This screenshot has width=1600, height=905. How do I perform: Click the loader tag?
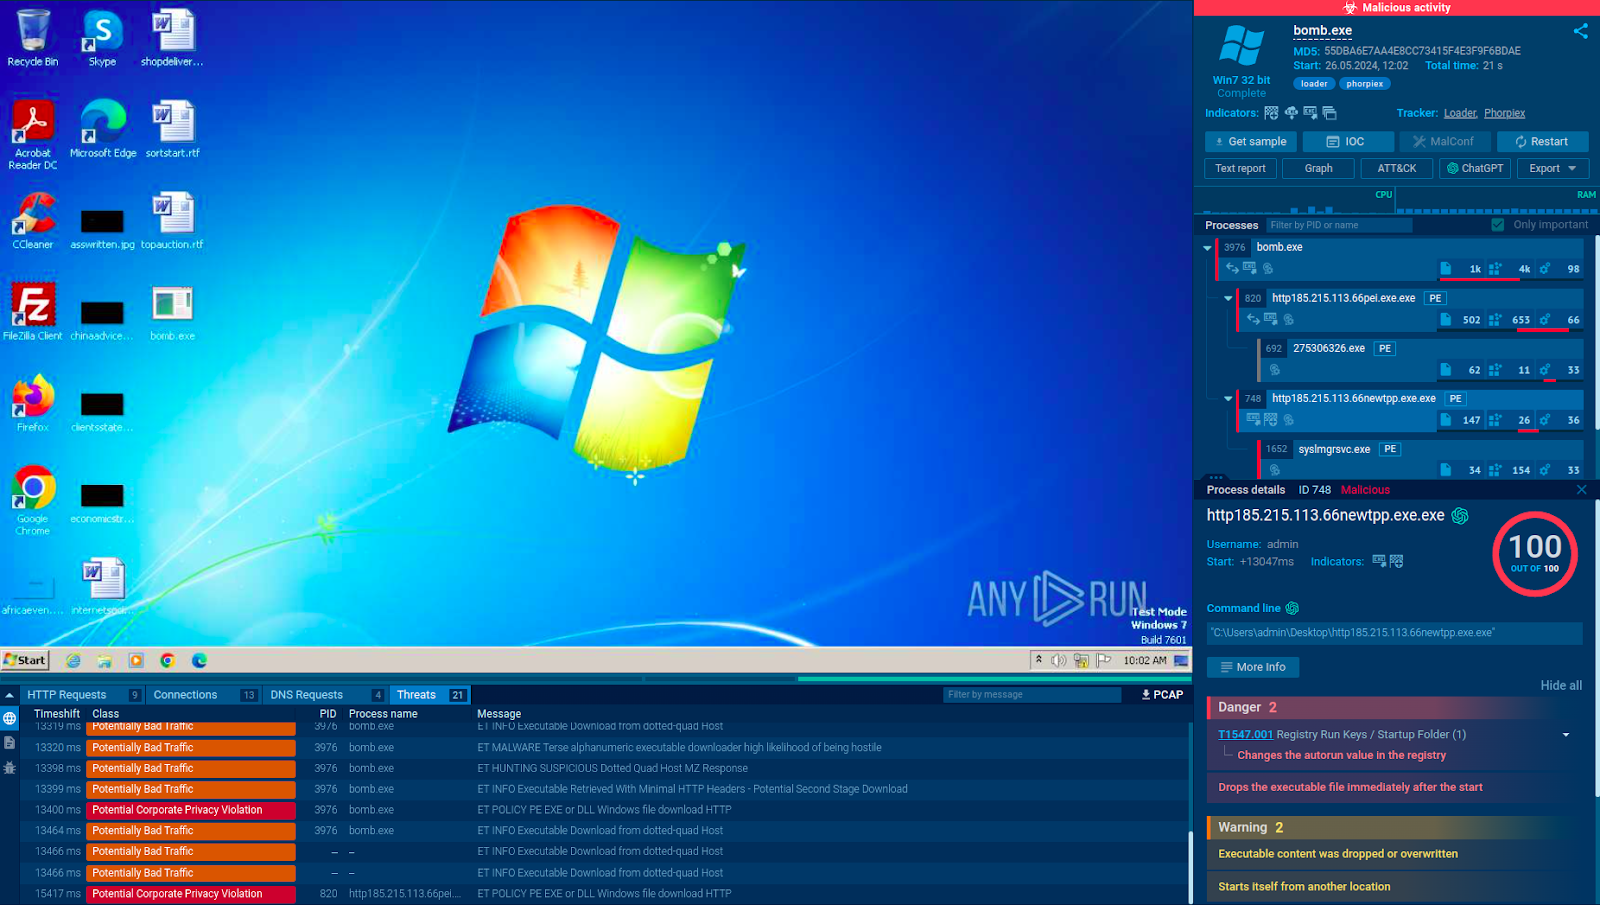pos(1314,84)
